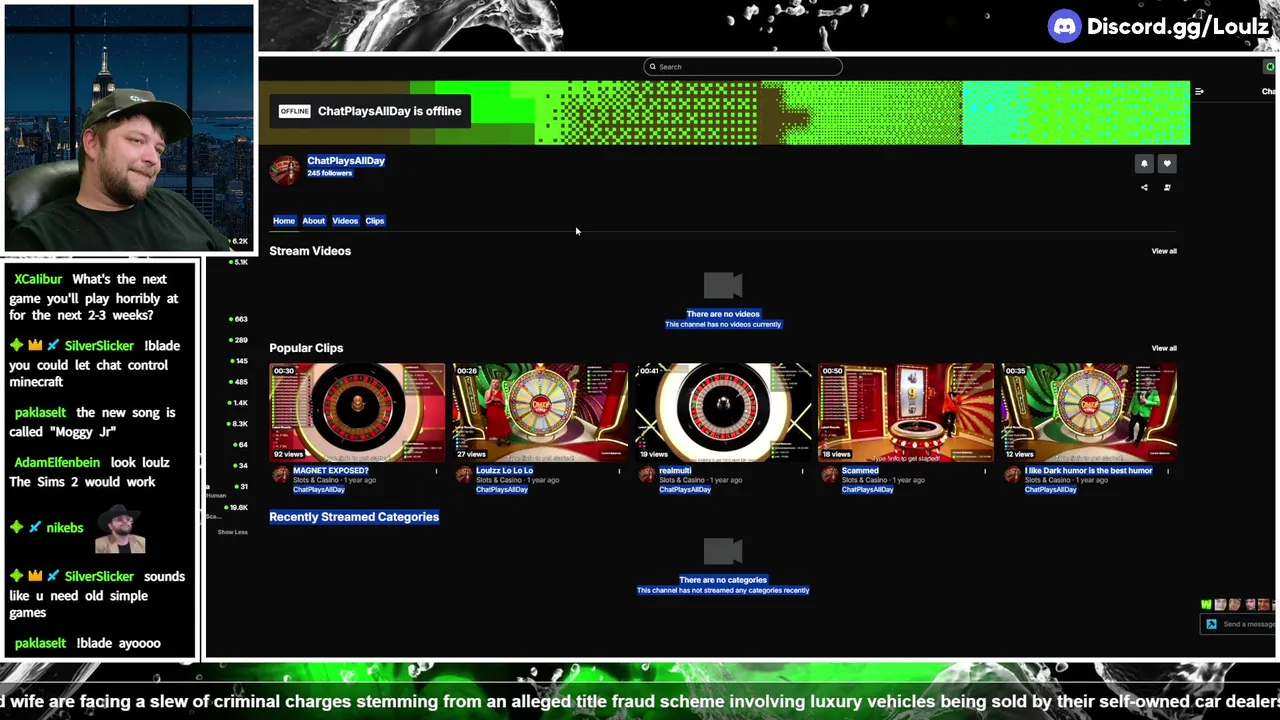This screenshot has width=1280, height=720.
Task: Click ChatPlaysAllDay under MAGNET EXPOSED? clip
Action: click(x=318, y=490)
